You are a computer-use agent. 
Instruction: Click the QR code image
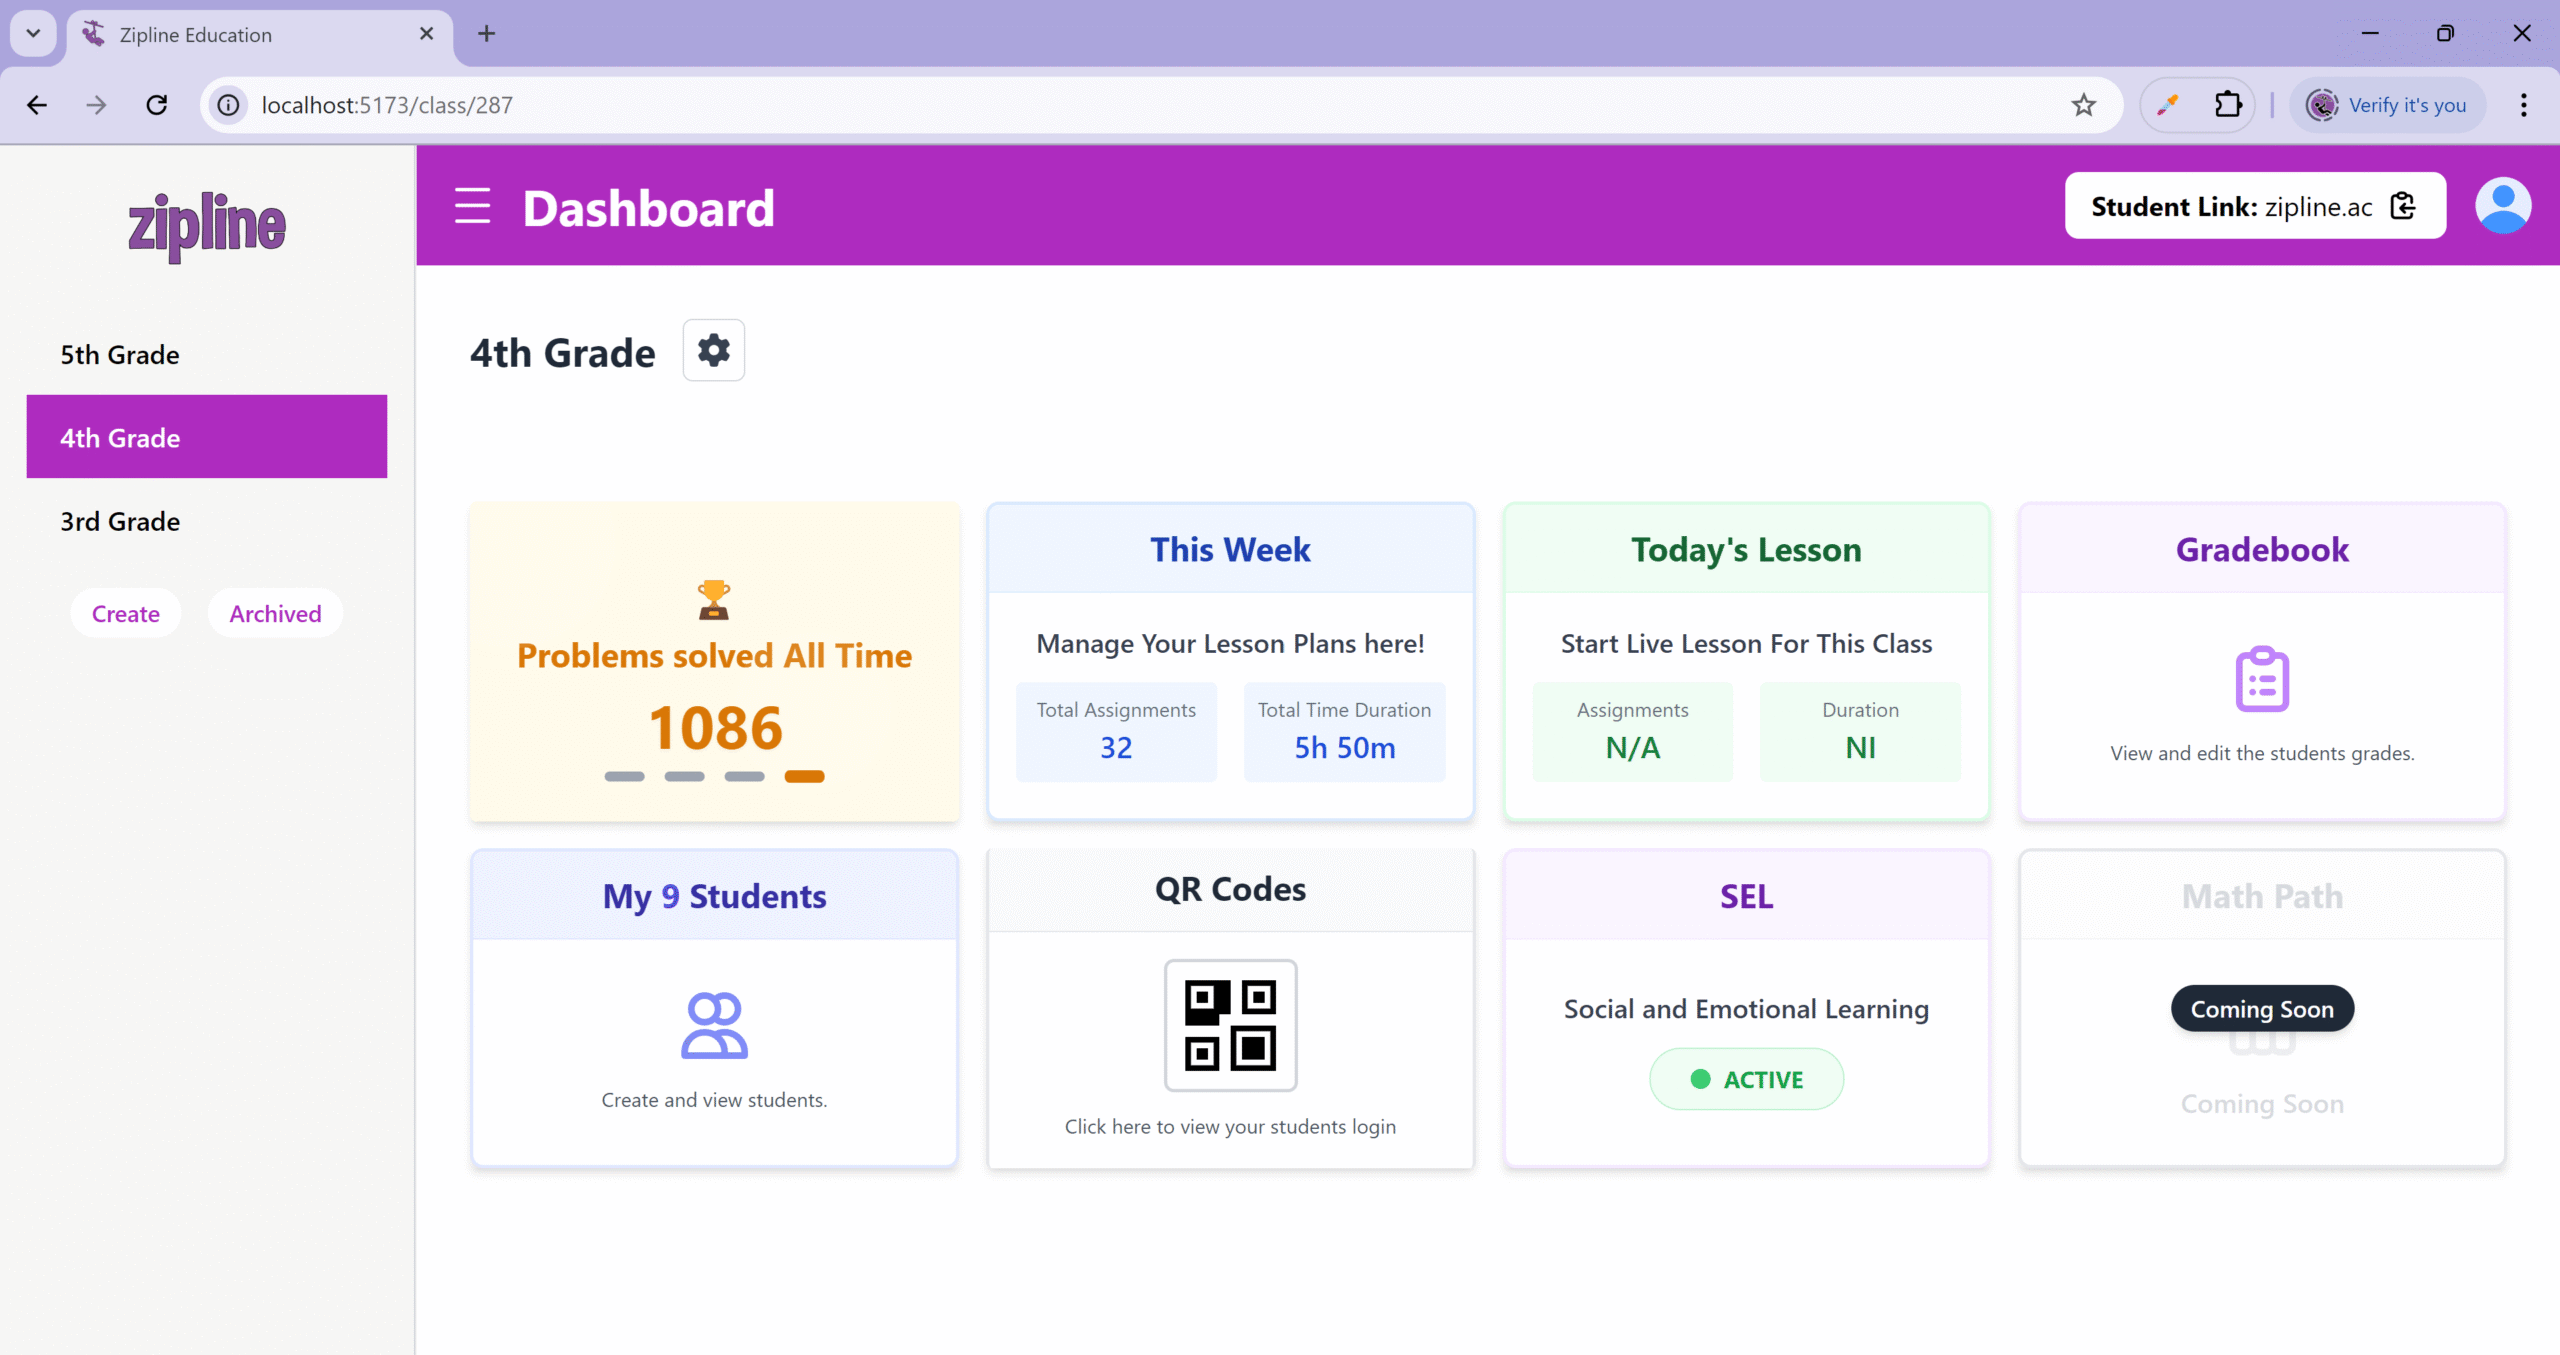click(1230, 1025)
